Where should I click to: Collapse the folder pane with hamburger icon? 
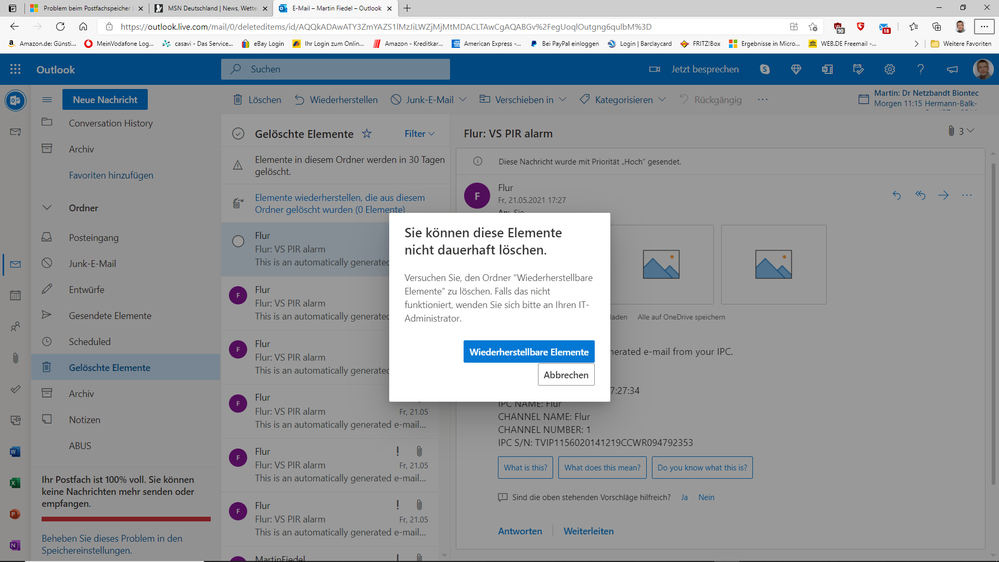coord(47,99)
